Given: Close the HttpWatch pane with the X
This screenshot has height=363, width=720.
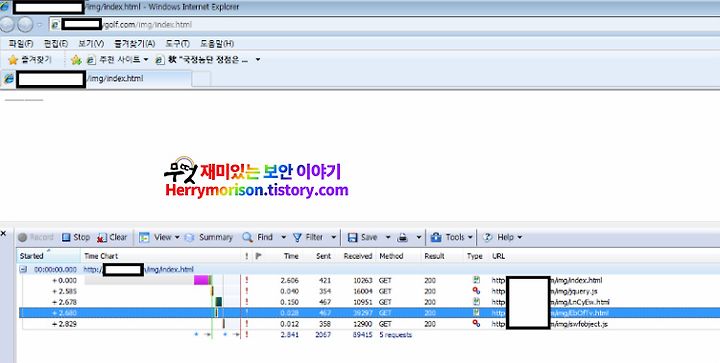Looking at the screenshot, I should tap(4, 234).
